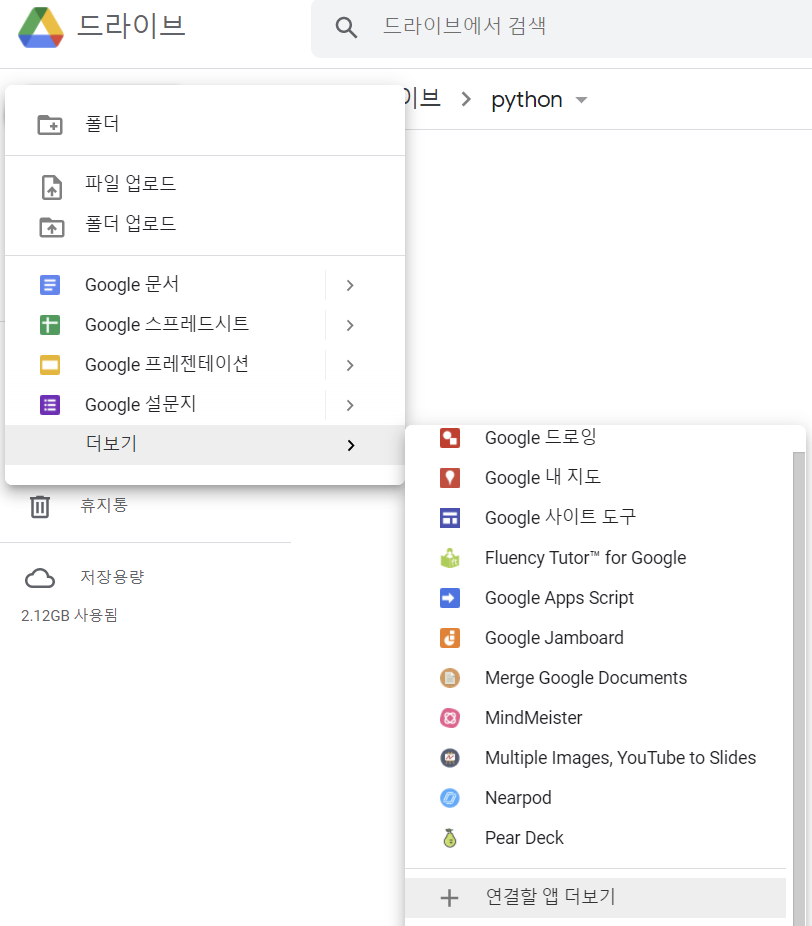Select Google Apps Script entry

point(596,598)
